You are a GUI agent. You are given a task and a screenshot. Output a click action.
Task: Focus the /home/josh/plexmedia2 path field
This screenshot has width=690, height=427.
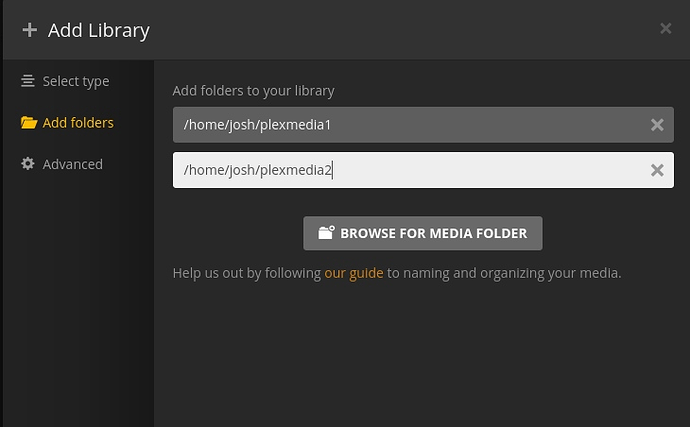pyautogui.click(x=423, y=170)
